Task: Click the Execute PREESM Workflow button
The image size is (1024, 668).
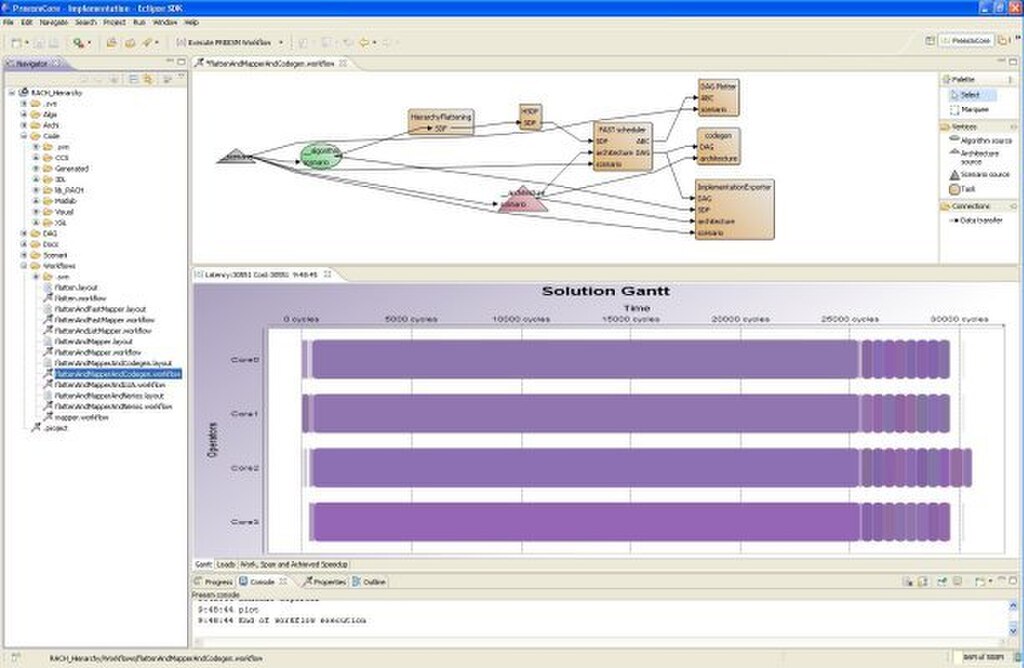Action: 223,42
